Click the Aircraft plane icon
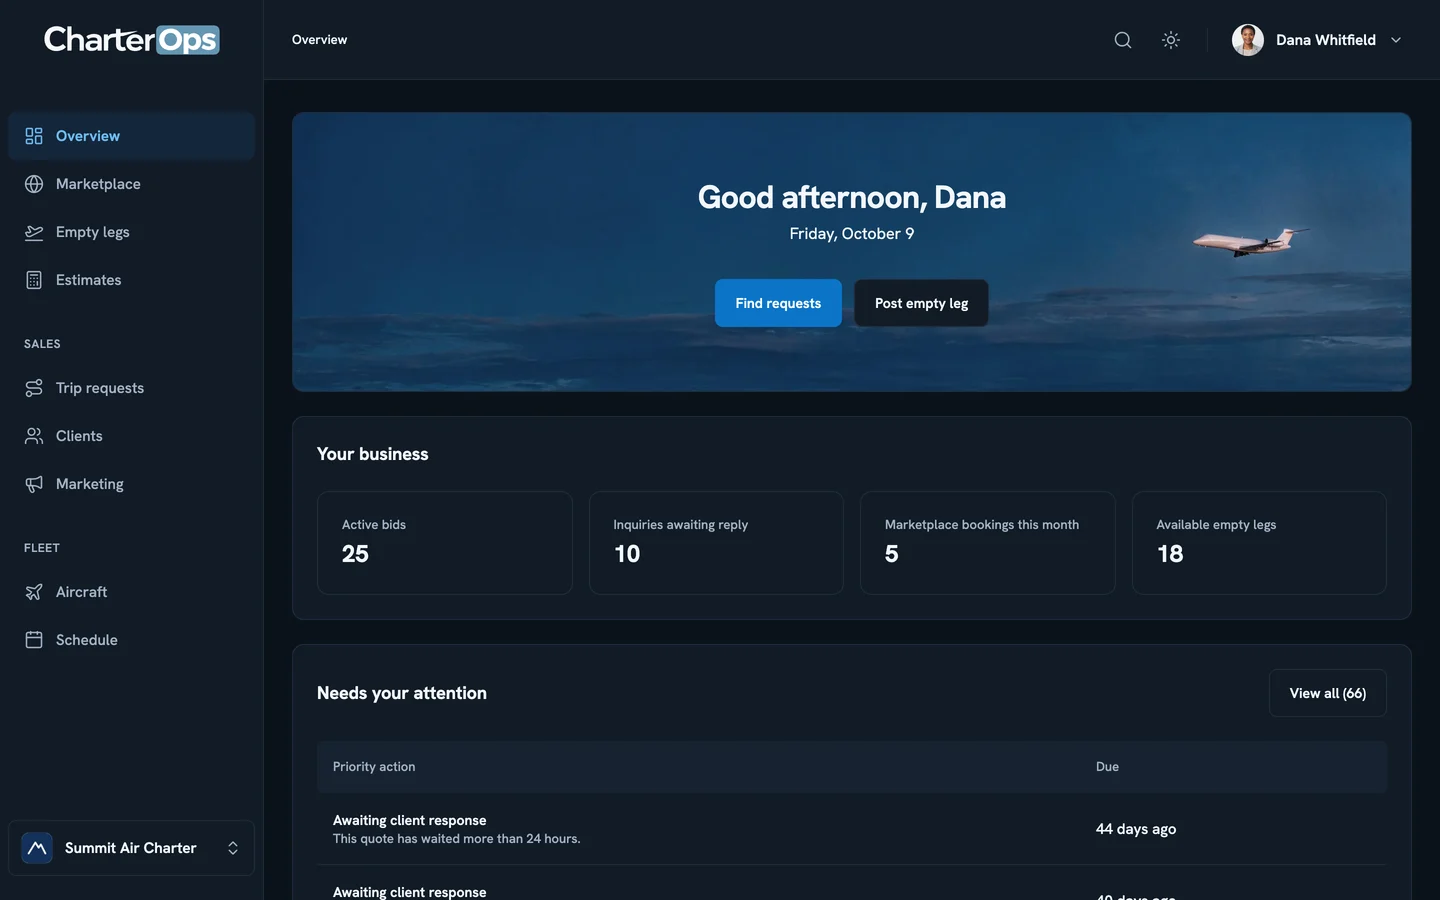 click(34, 592)
